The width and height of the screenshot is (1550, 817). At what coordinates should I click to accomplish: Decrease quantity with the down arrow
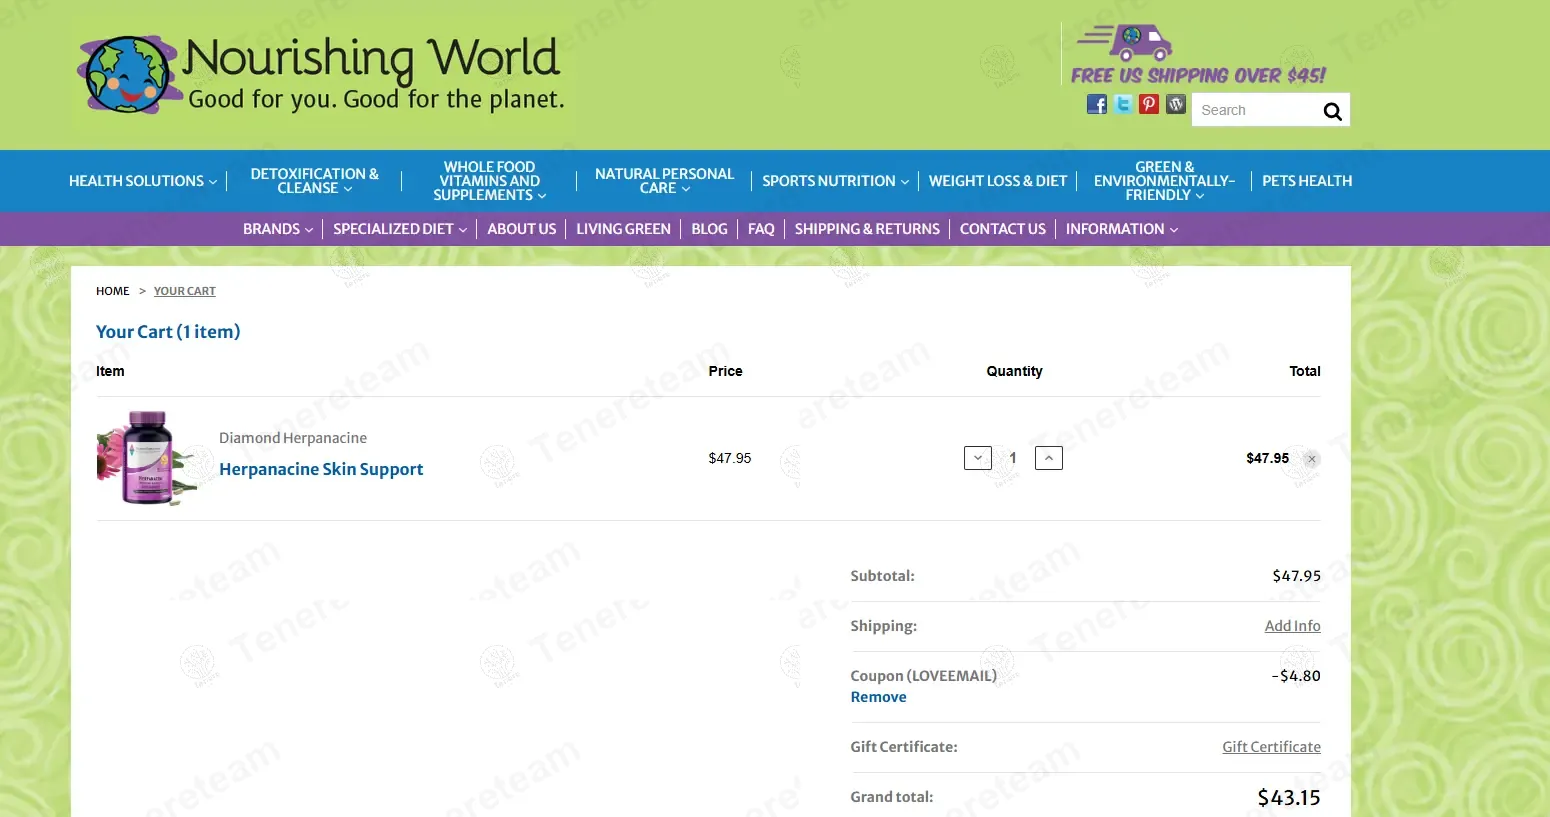977,458
